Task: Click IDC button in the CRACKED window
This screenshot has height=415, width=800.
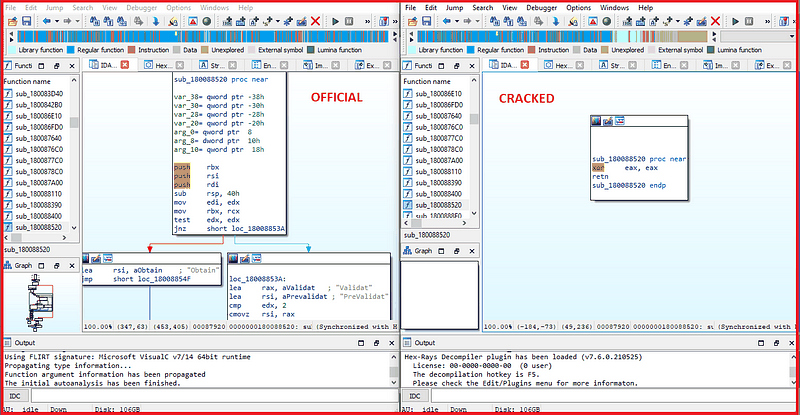Action: click(415, 396)
